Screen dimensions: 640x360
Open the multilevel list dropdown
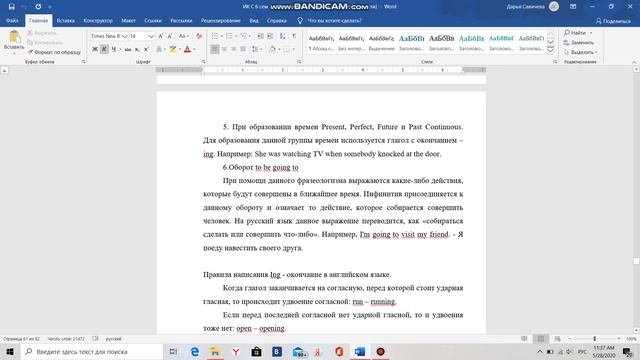coord(251,36)
